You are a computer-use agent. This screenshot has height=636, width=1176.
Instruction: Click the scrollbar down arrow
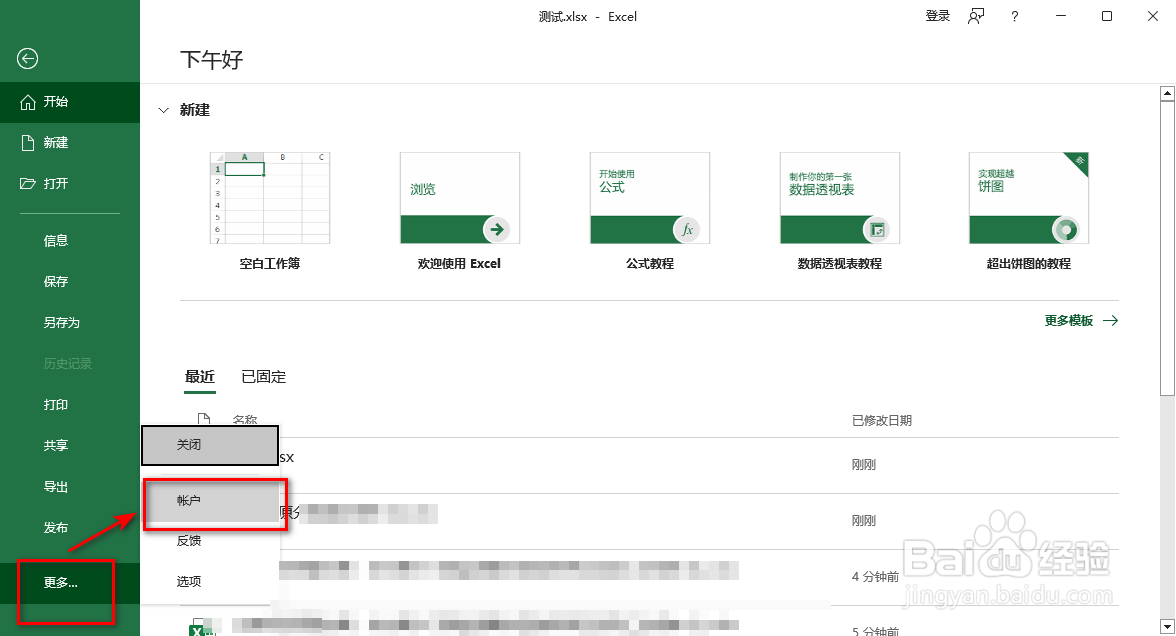click(1167, 626)
